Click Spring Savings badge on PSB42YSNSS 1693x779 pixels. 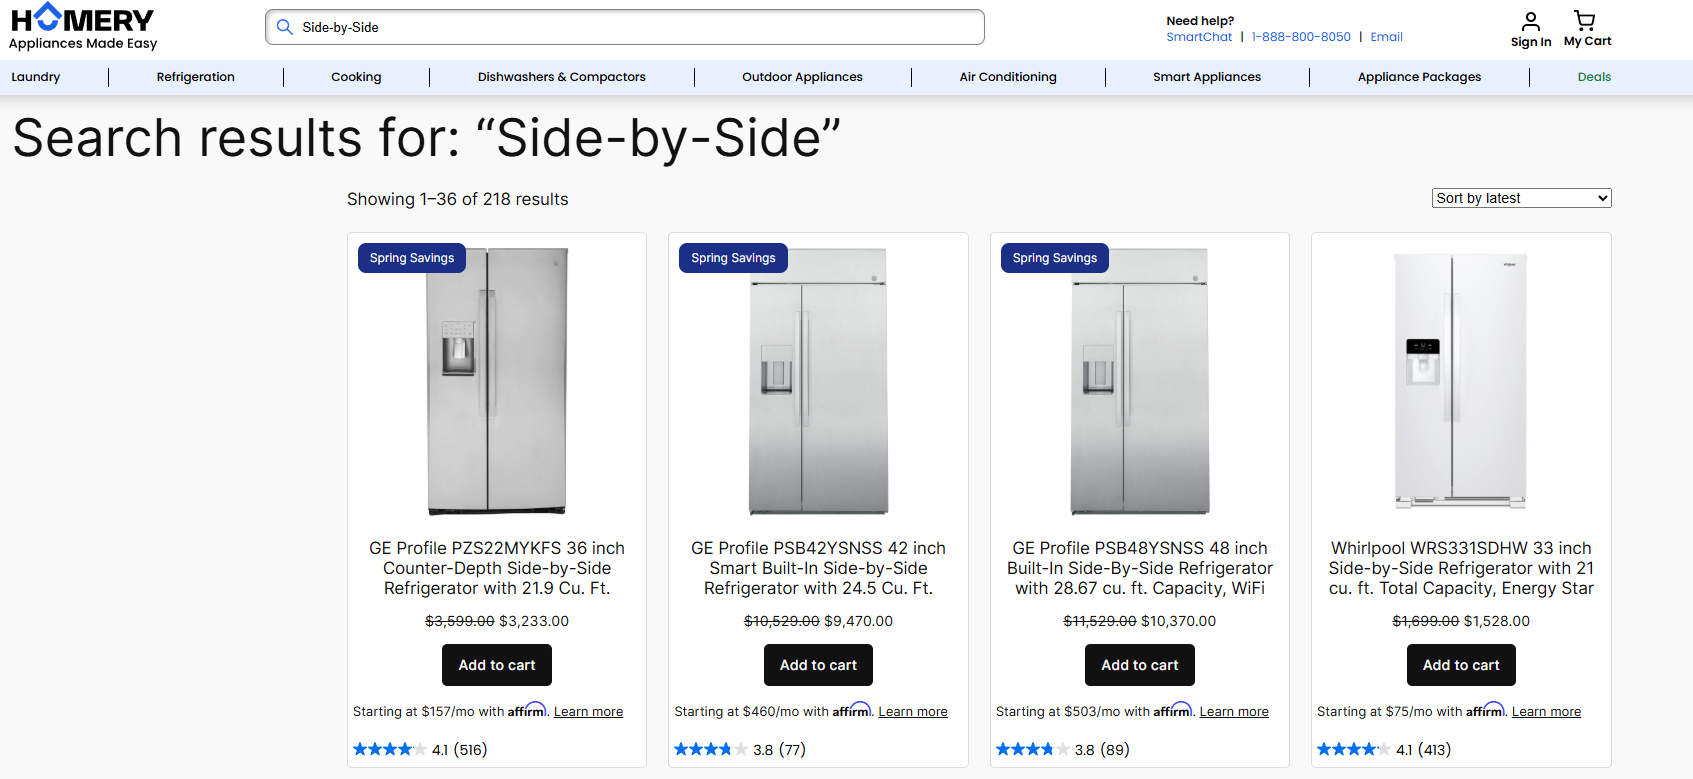(x=733, y=258)
